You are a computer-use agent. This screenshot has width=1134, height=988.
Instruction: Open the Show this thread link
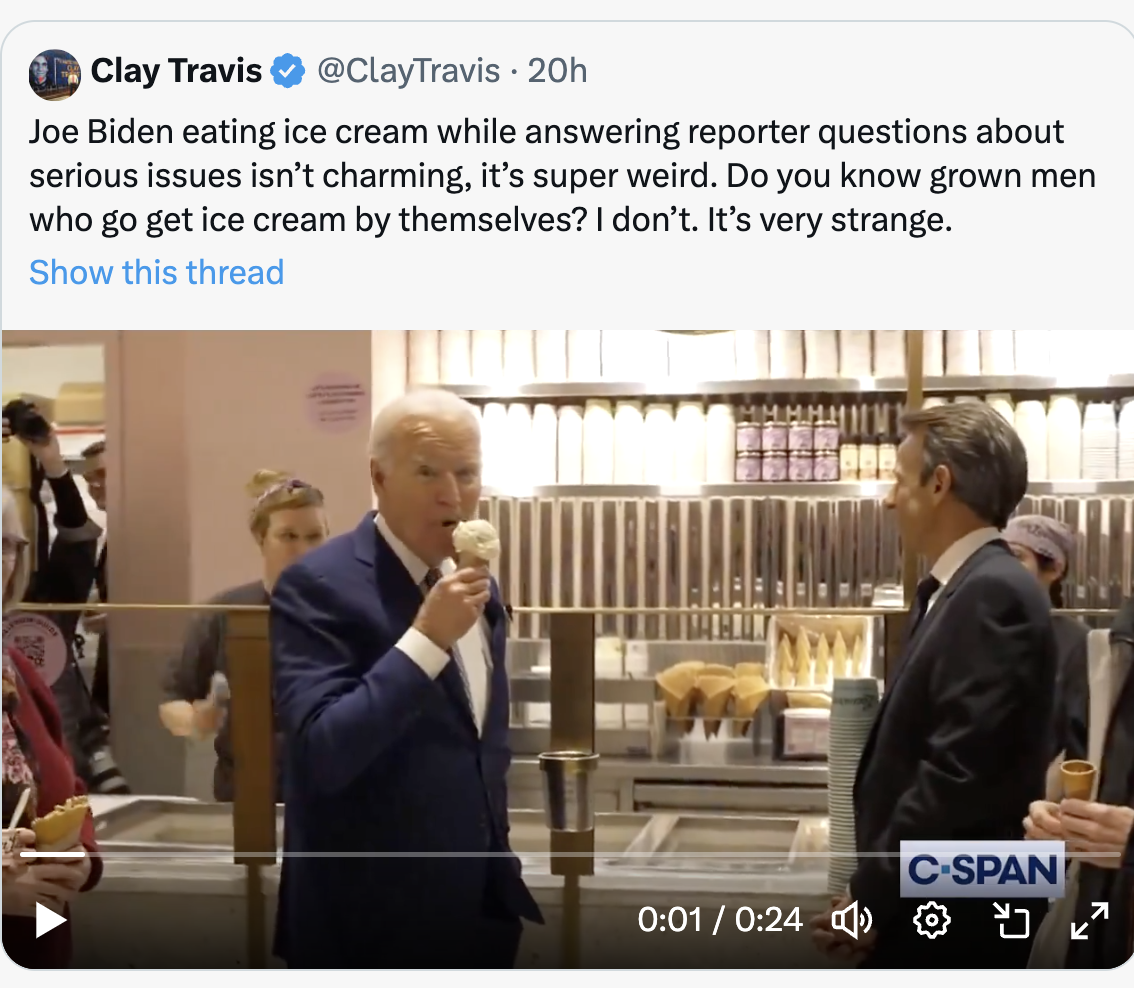click(156, 272)
